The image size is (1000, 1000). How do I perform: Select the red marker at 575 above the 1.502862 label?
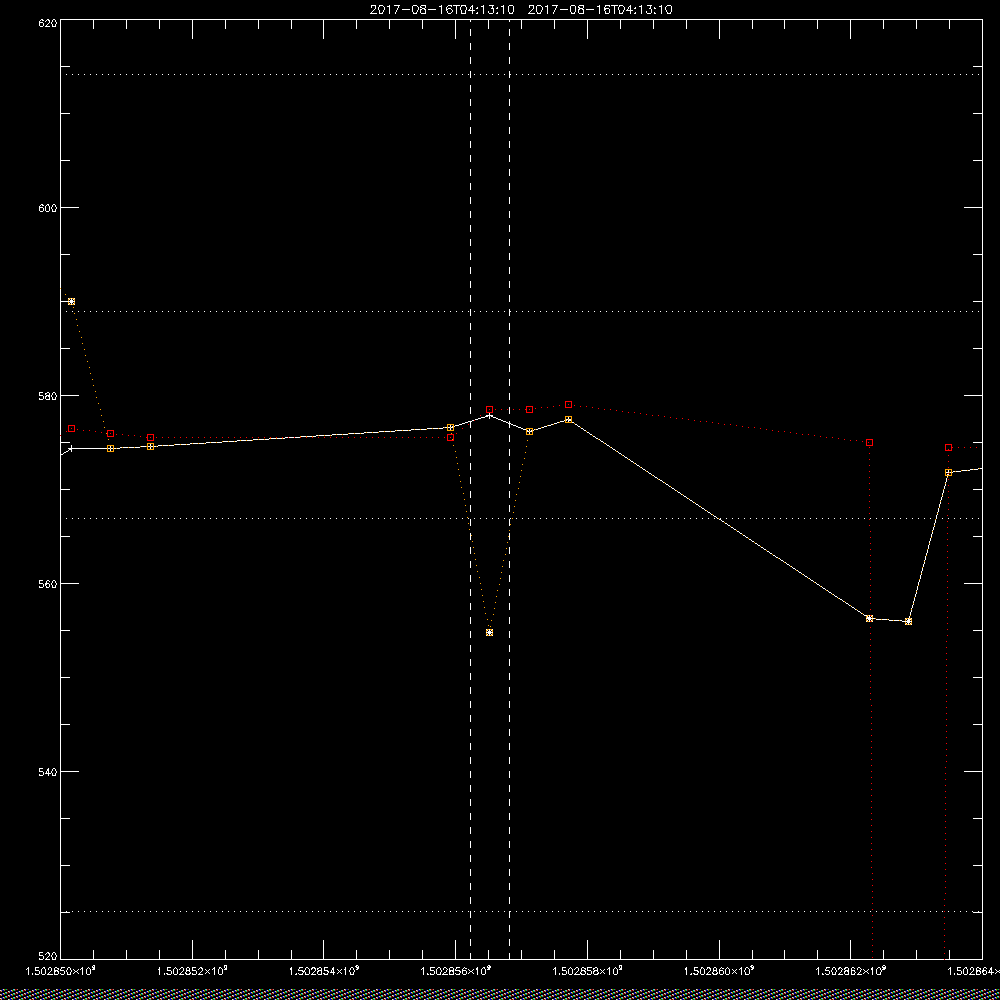coord(869,443)
